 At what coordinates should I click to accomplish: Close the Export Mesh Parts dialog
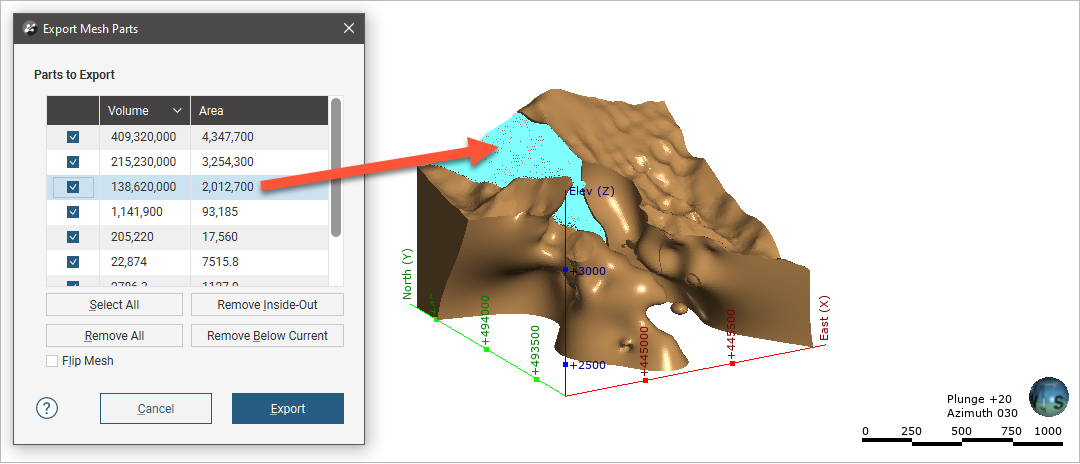pos(349,28)
